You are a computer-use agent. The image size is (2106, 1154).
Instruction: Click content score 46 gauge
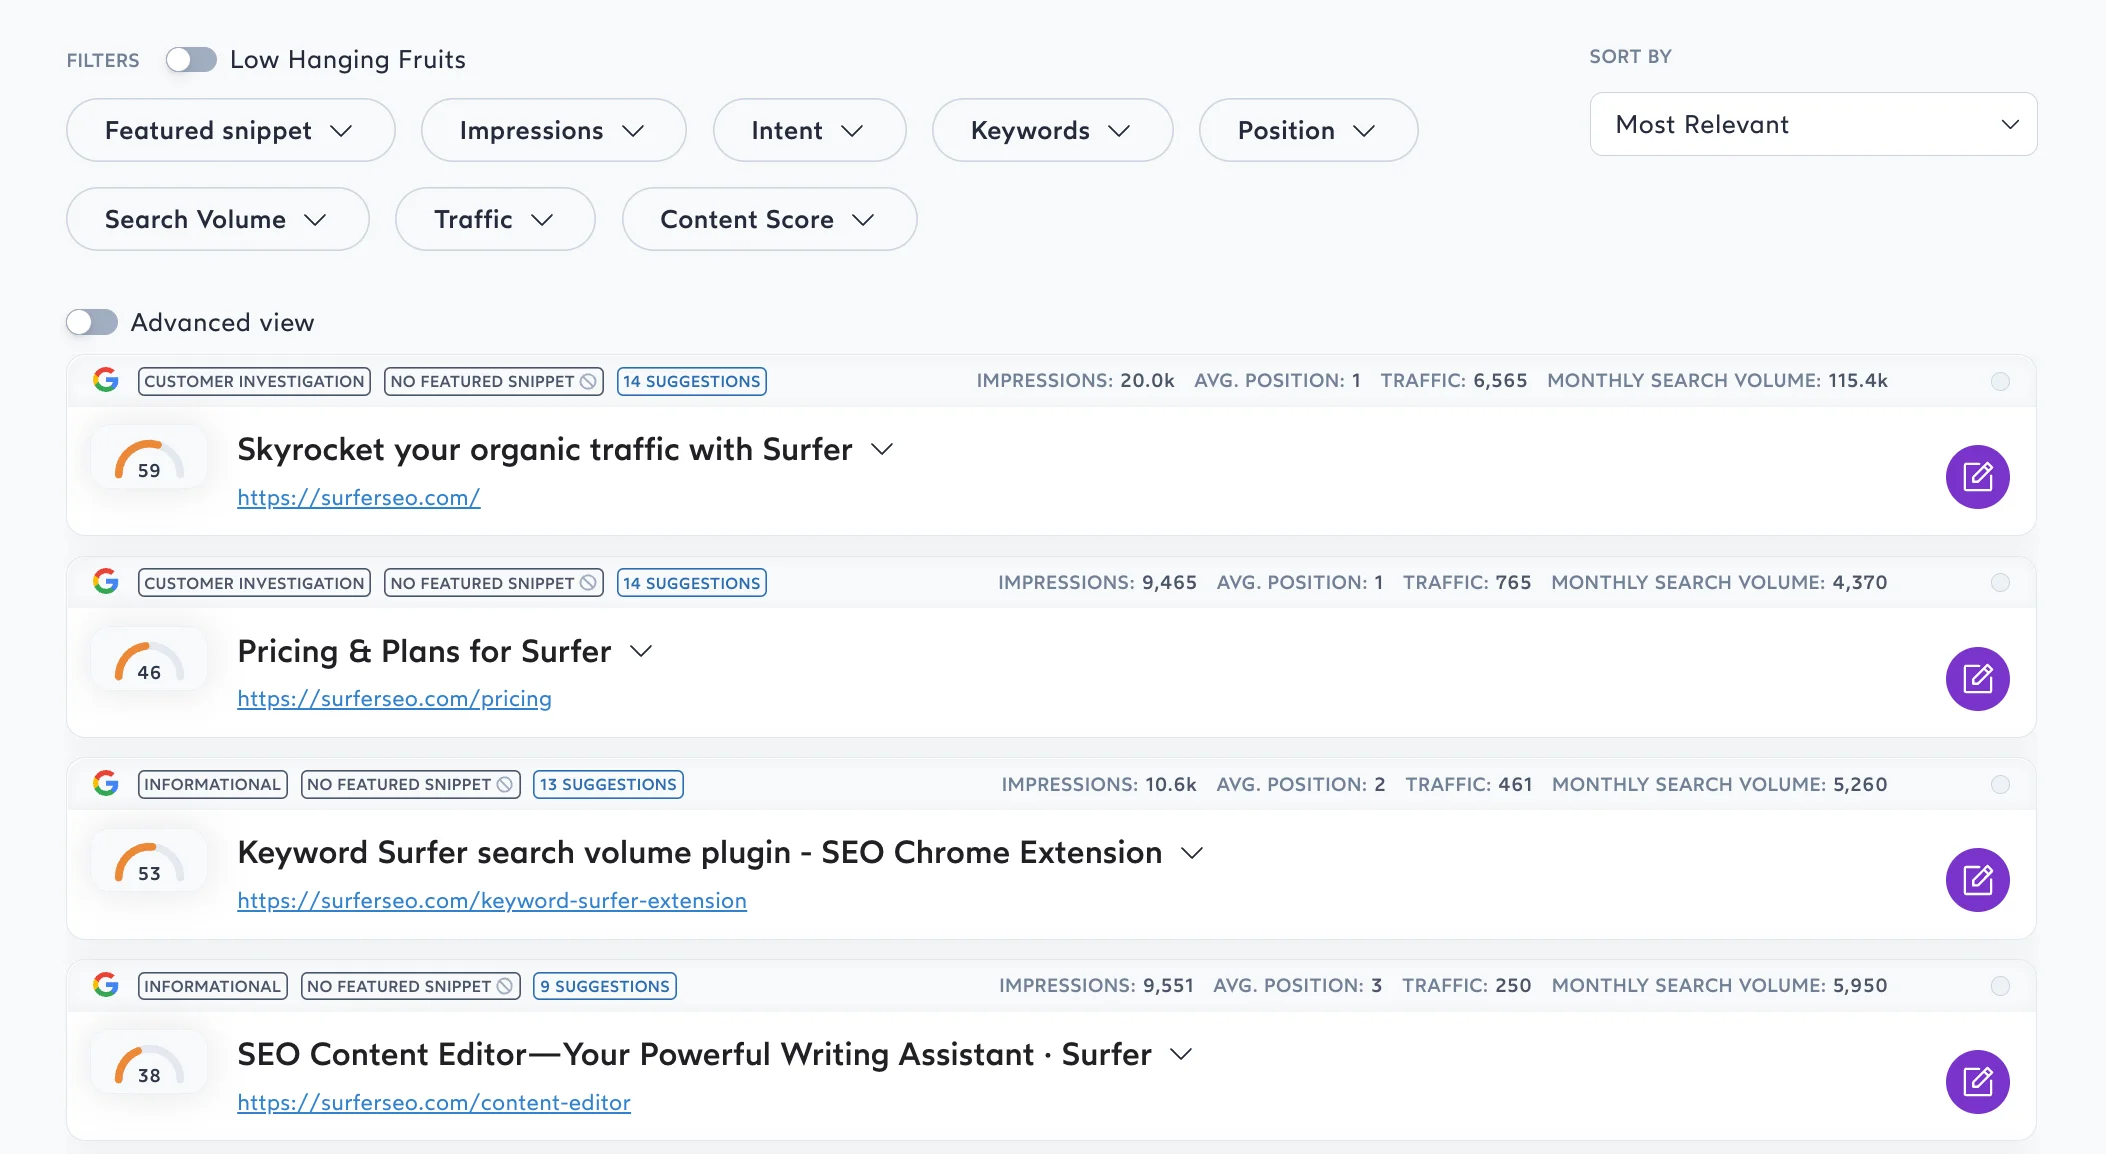(x=149, y=661)
